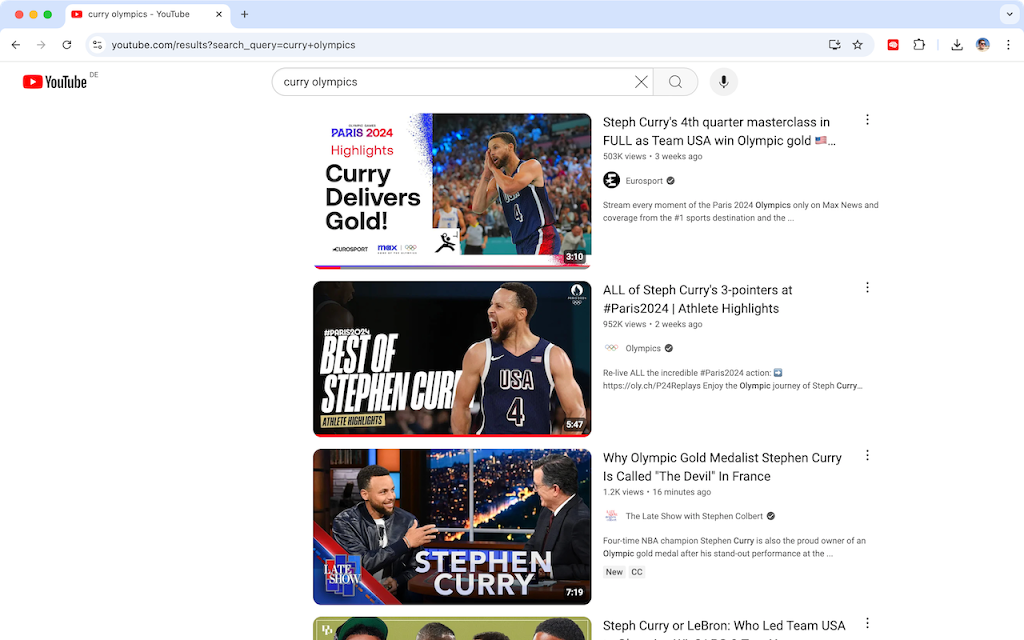
Task: Go back with the browser back arrow
Action: (16, 44)
